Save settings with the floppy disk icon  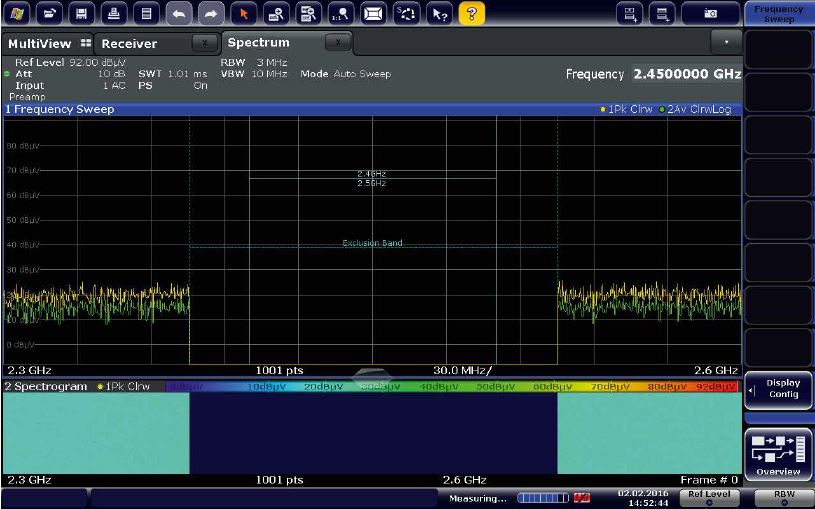pos(82,14)
